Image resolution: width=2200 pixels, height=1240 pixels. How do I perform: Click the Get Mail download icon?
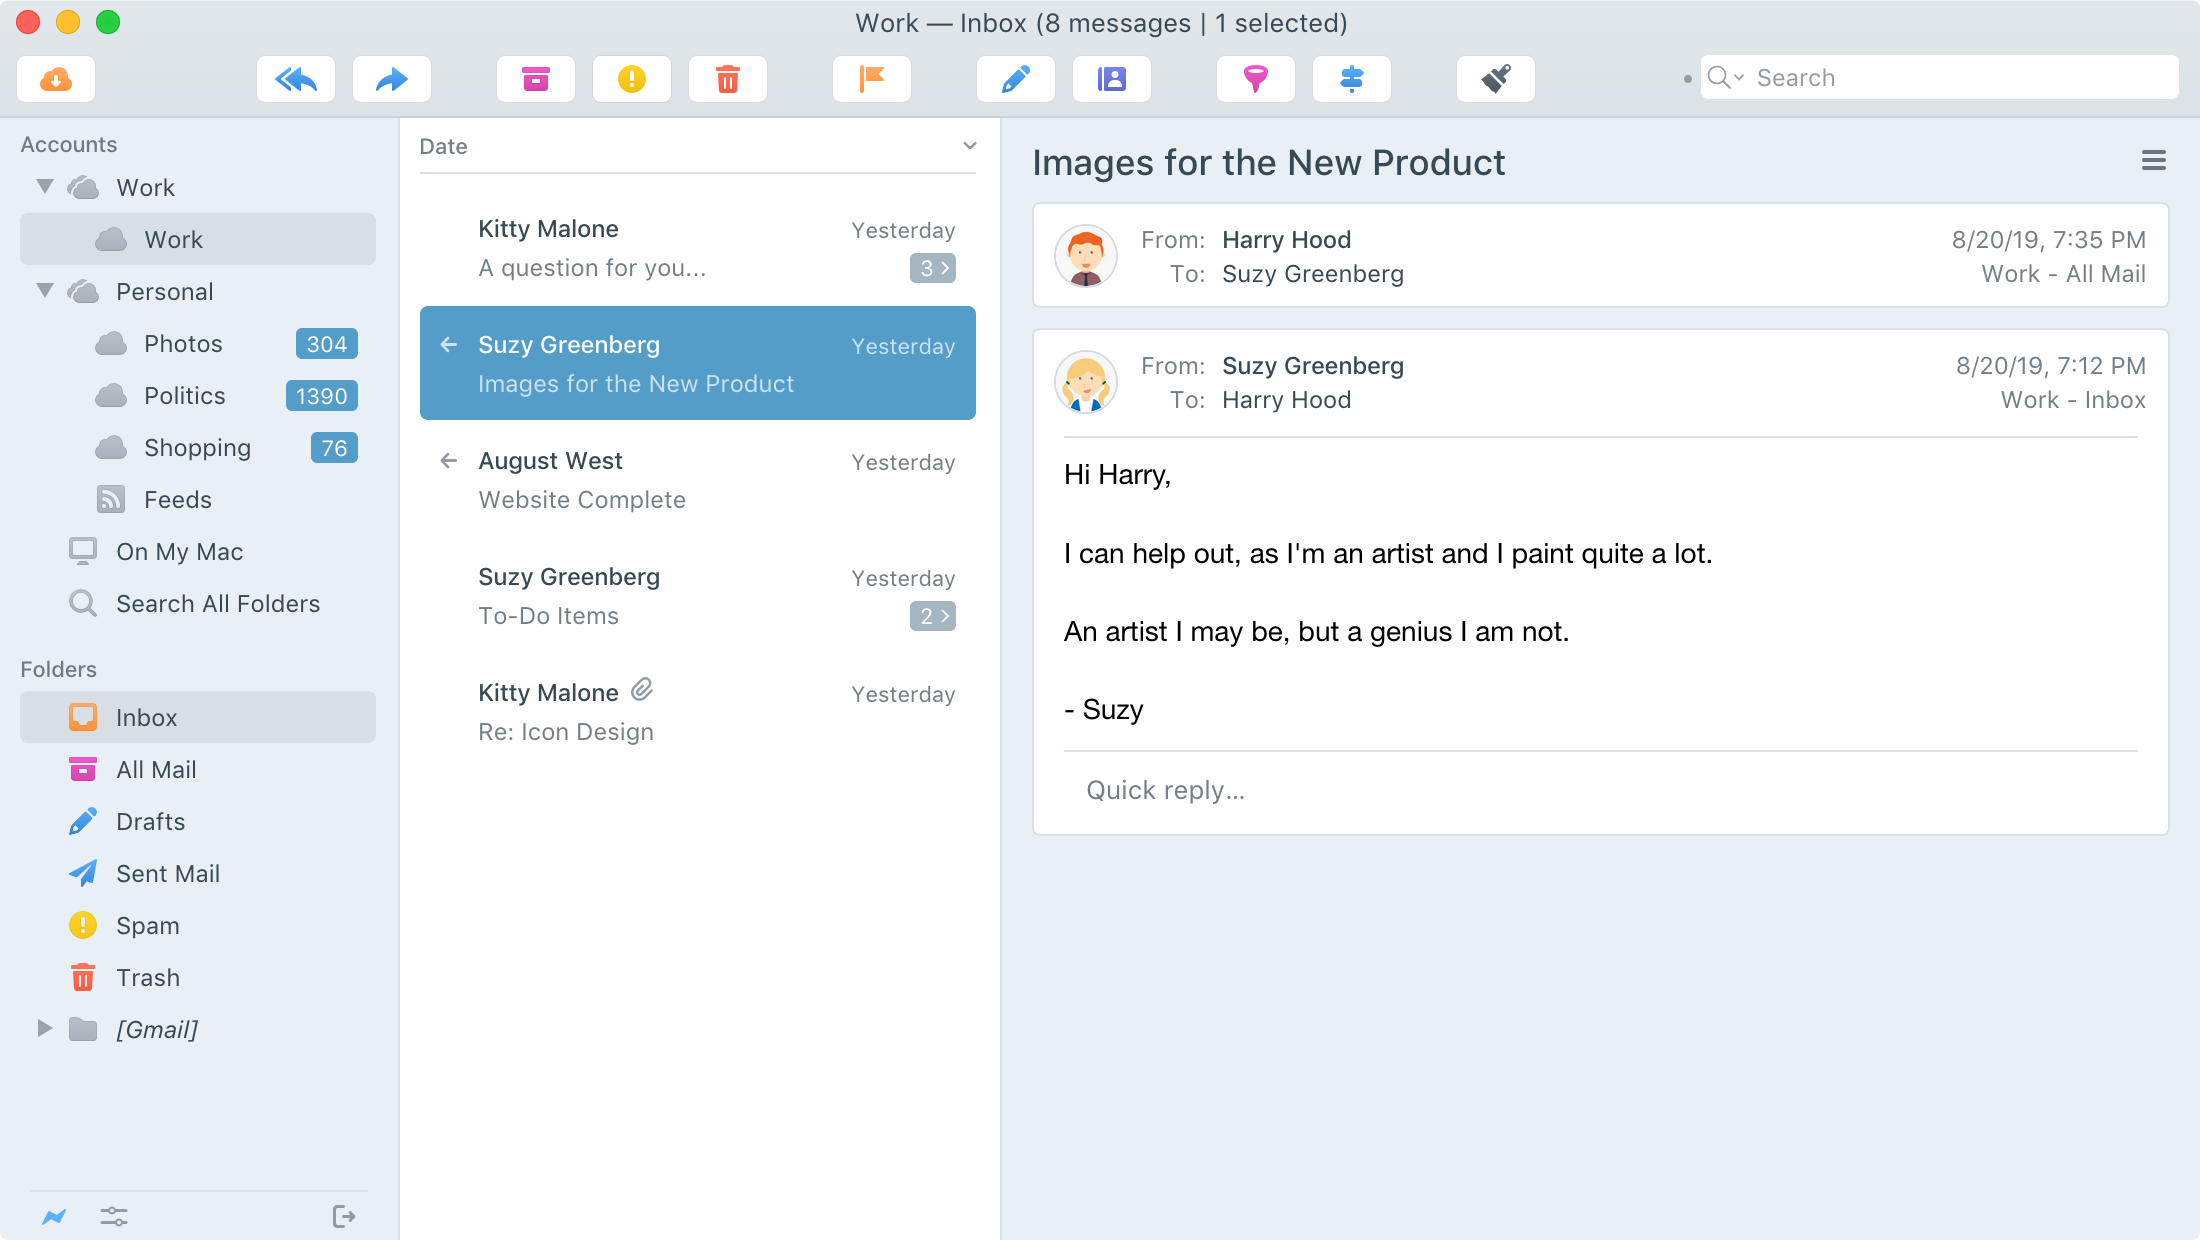tap(56, 79)
